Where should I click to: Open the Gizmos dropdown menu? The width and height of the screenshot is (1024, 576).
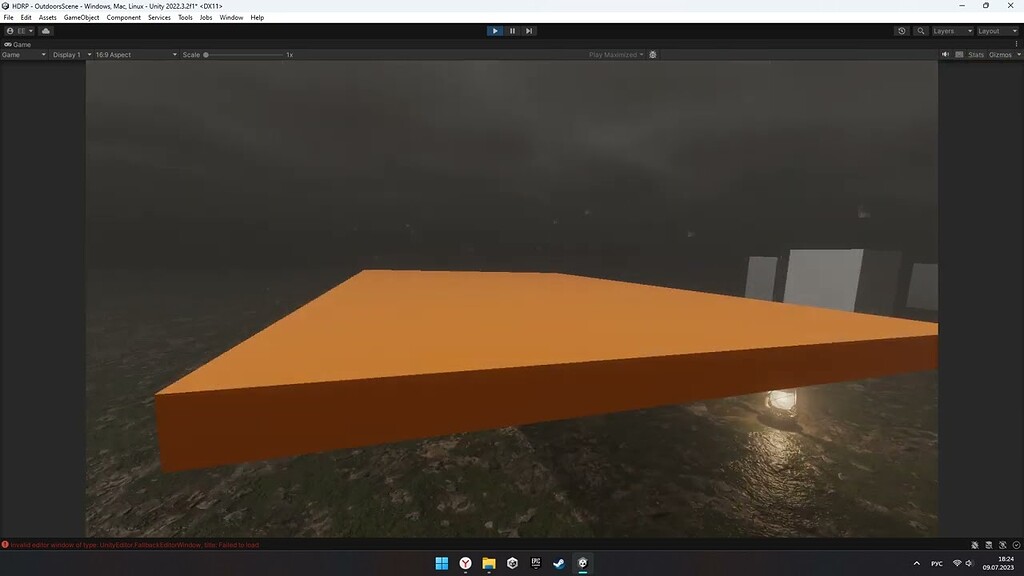tap(1003, 54)
